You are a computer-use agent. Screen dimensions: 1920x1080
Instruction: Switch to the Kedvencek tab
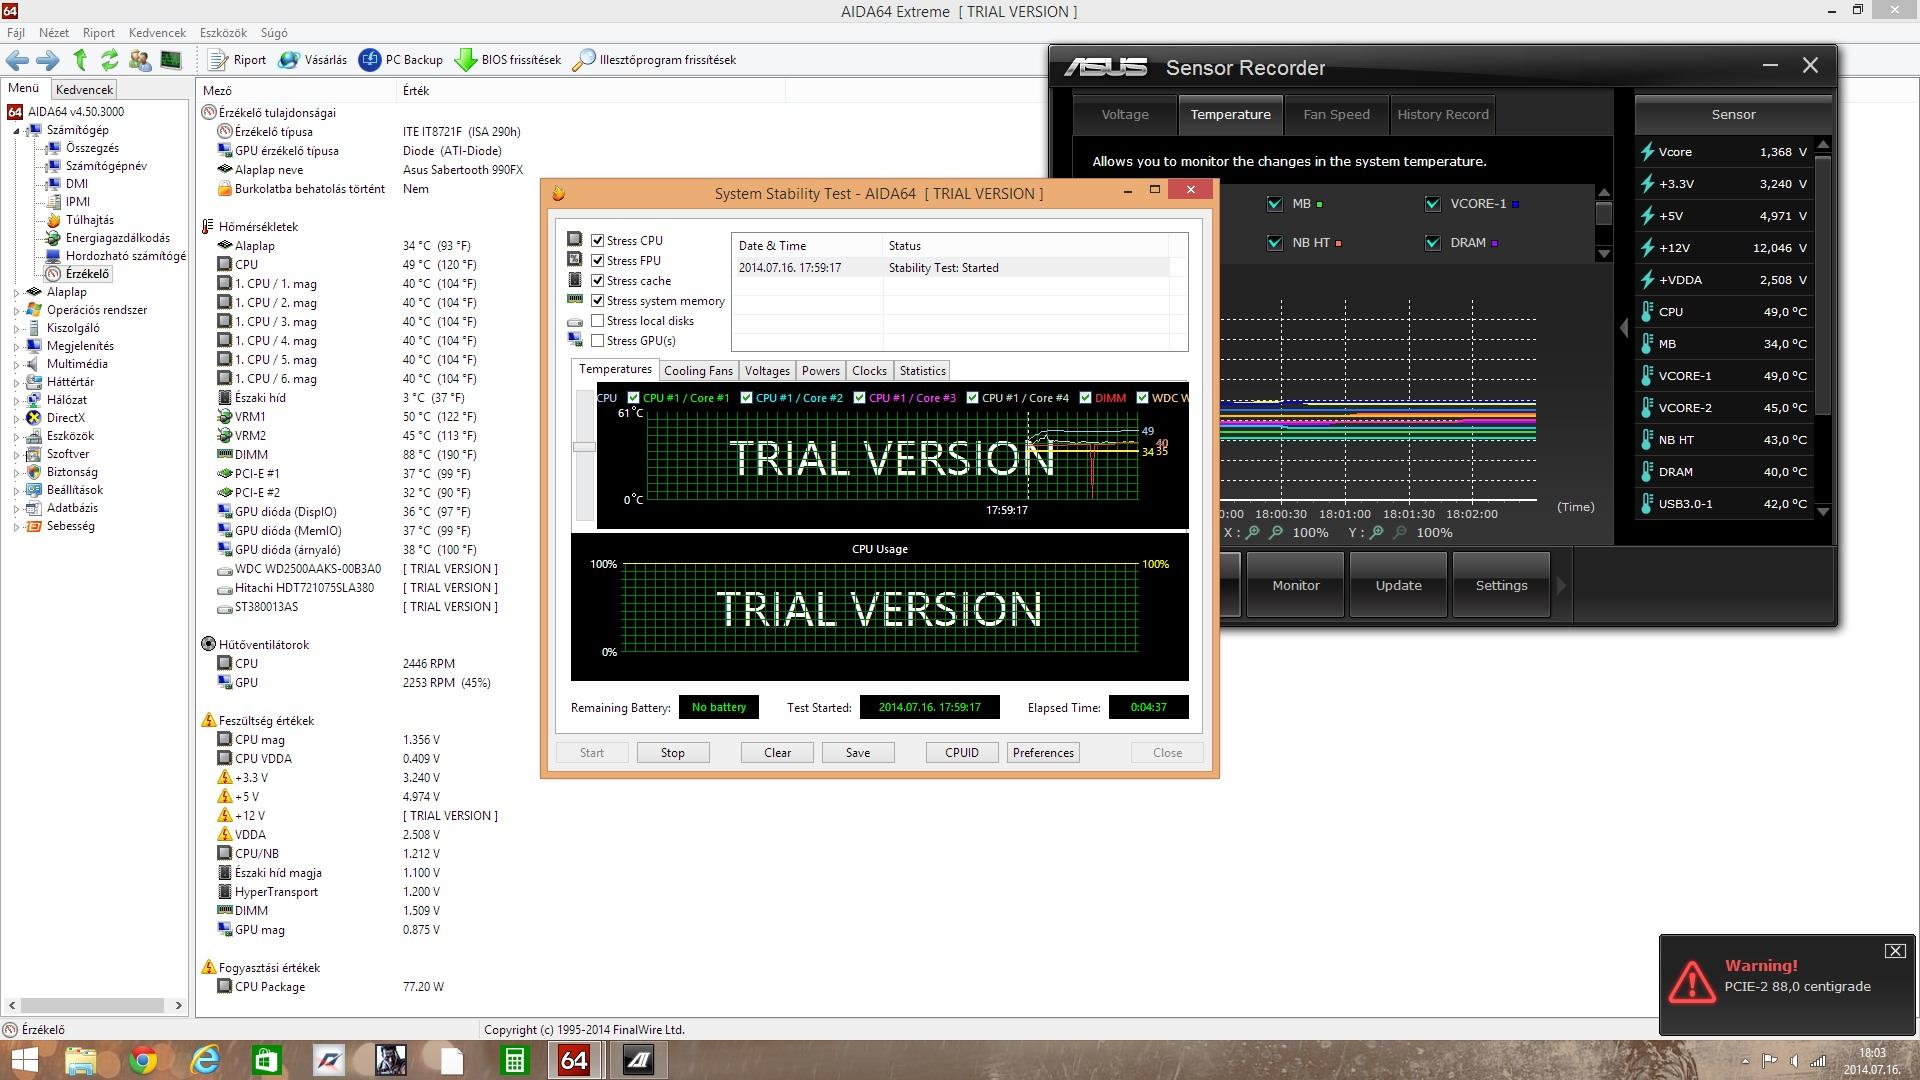click(x=84, y=89)
